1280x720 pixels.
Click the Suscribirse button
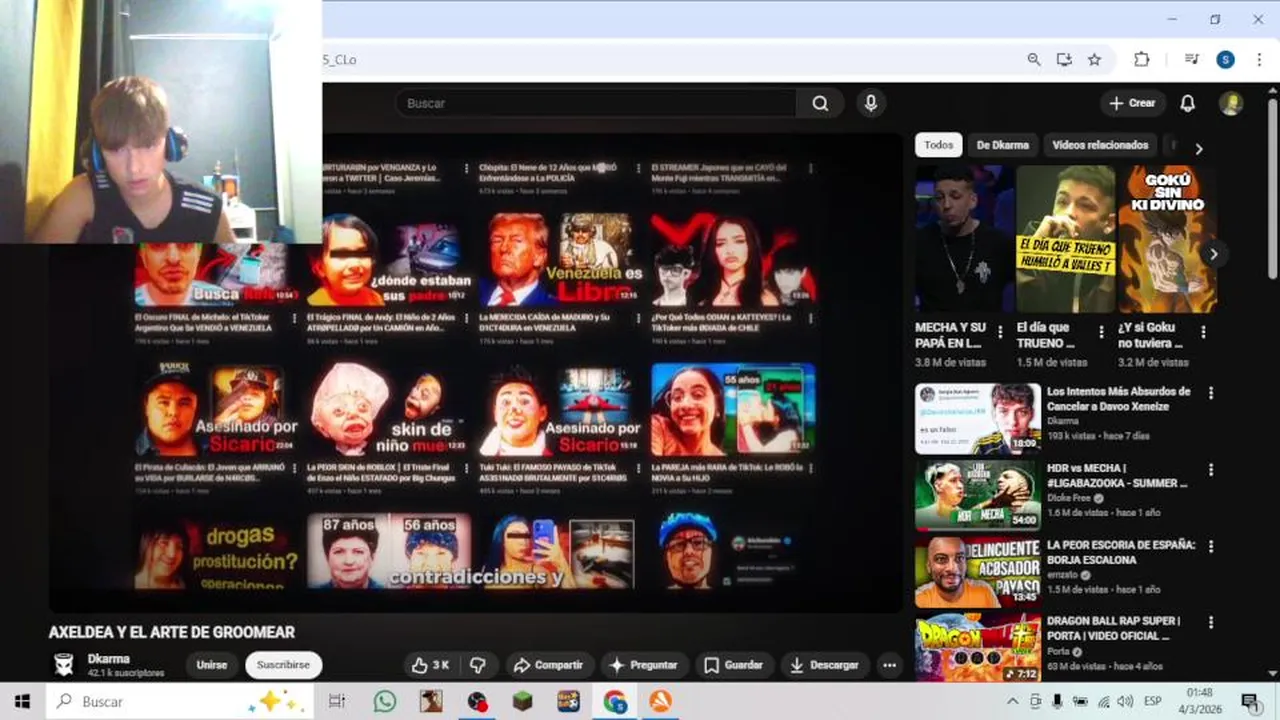point(283,665)
